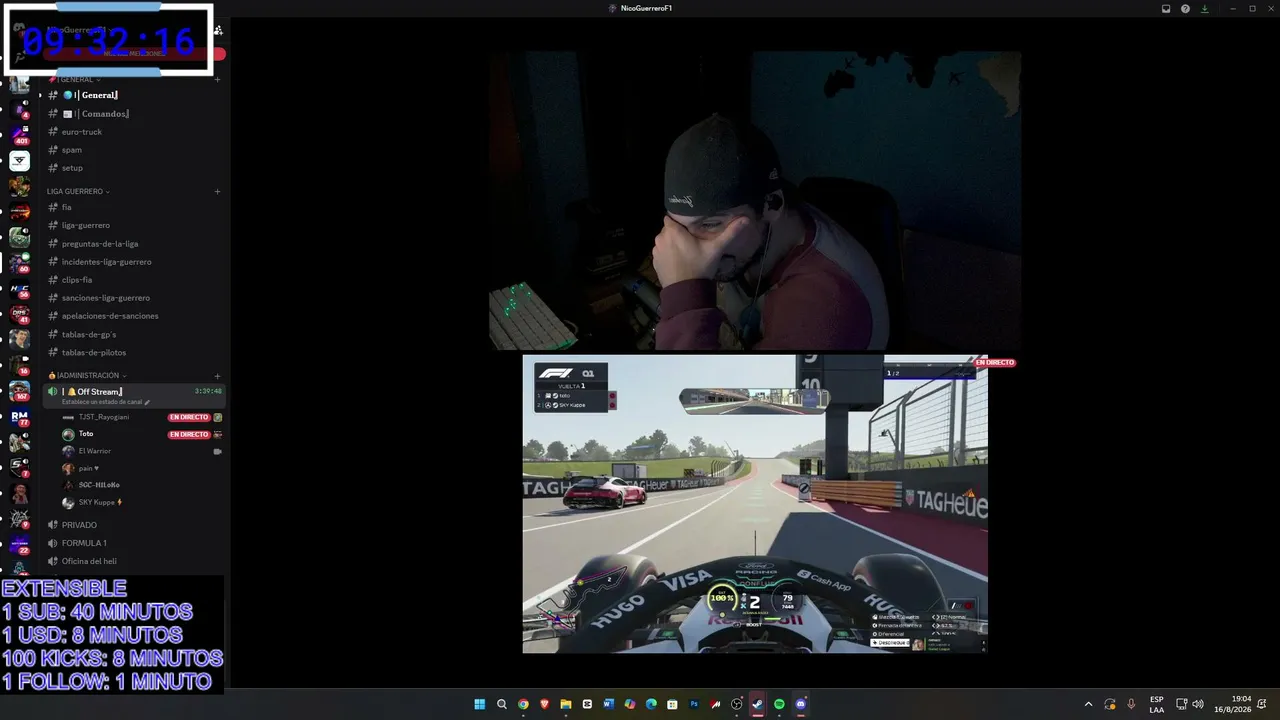Screen dimensions: 1280x720
Task: Show hidden system tray icons
Action: pos(1088,704)
